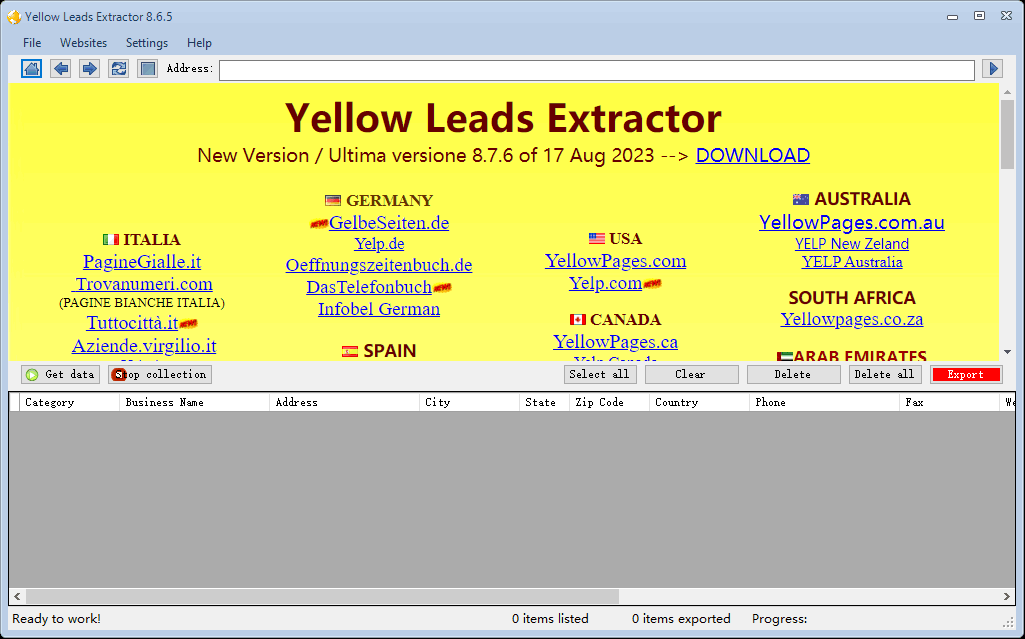Open the Help menu
The image size is (1025, 639).
199,43
